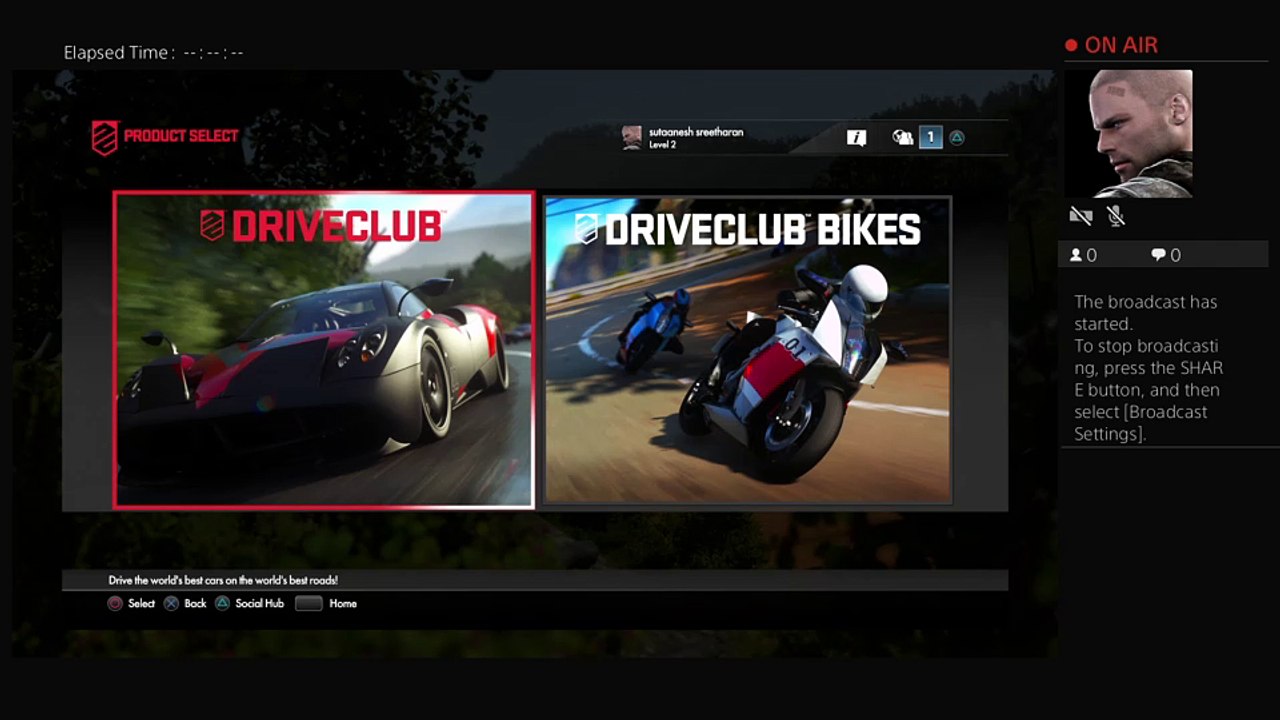
Task: Click the DRIVECLUB title logo on the cars tile
Action: click(x=321, y=227)
